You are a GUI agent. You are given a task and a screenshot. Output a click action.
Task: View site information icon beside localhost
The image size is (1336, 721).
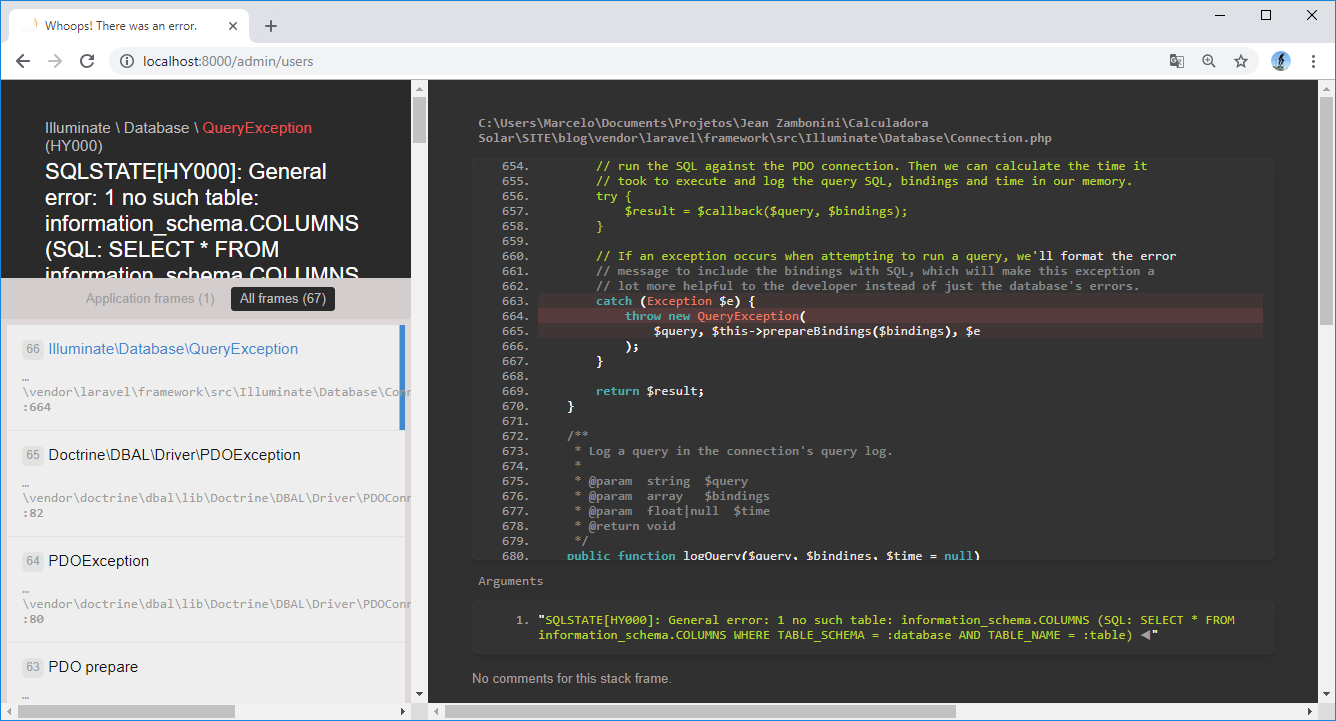(x=126, y=61)
